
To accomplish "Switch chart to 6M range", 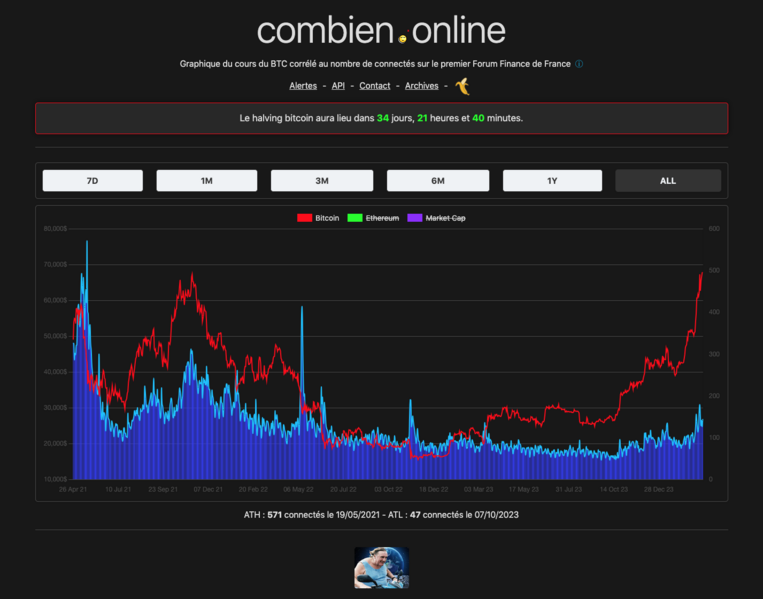I will (x=438, y=181).
